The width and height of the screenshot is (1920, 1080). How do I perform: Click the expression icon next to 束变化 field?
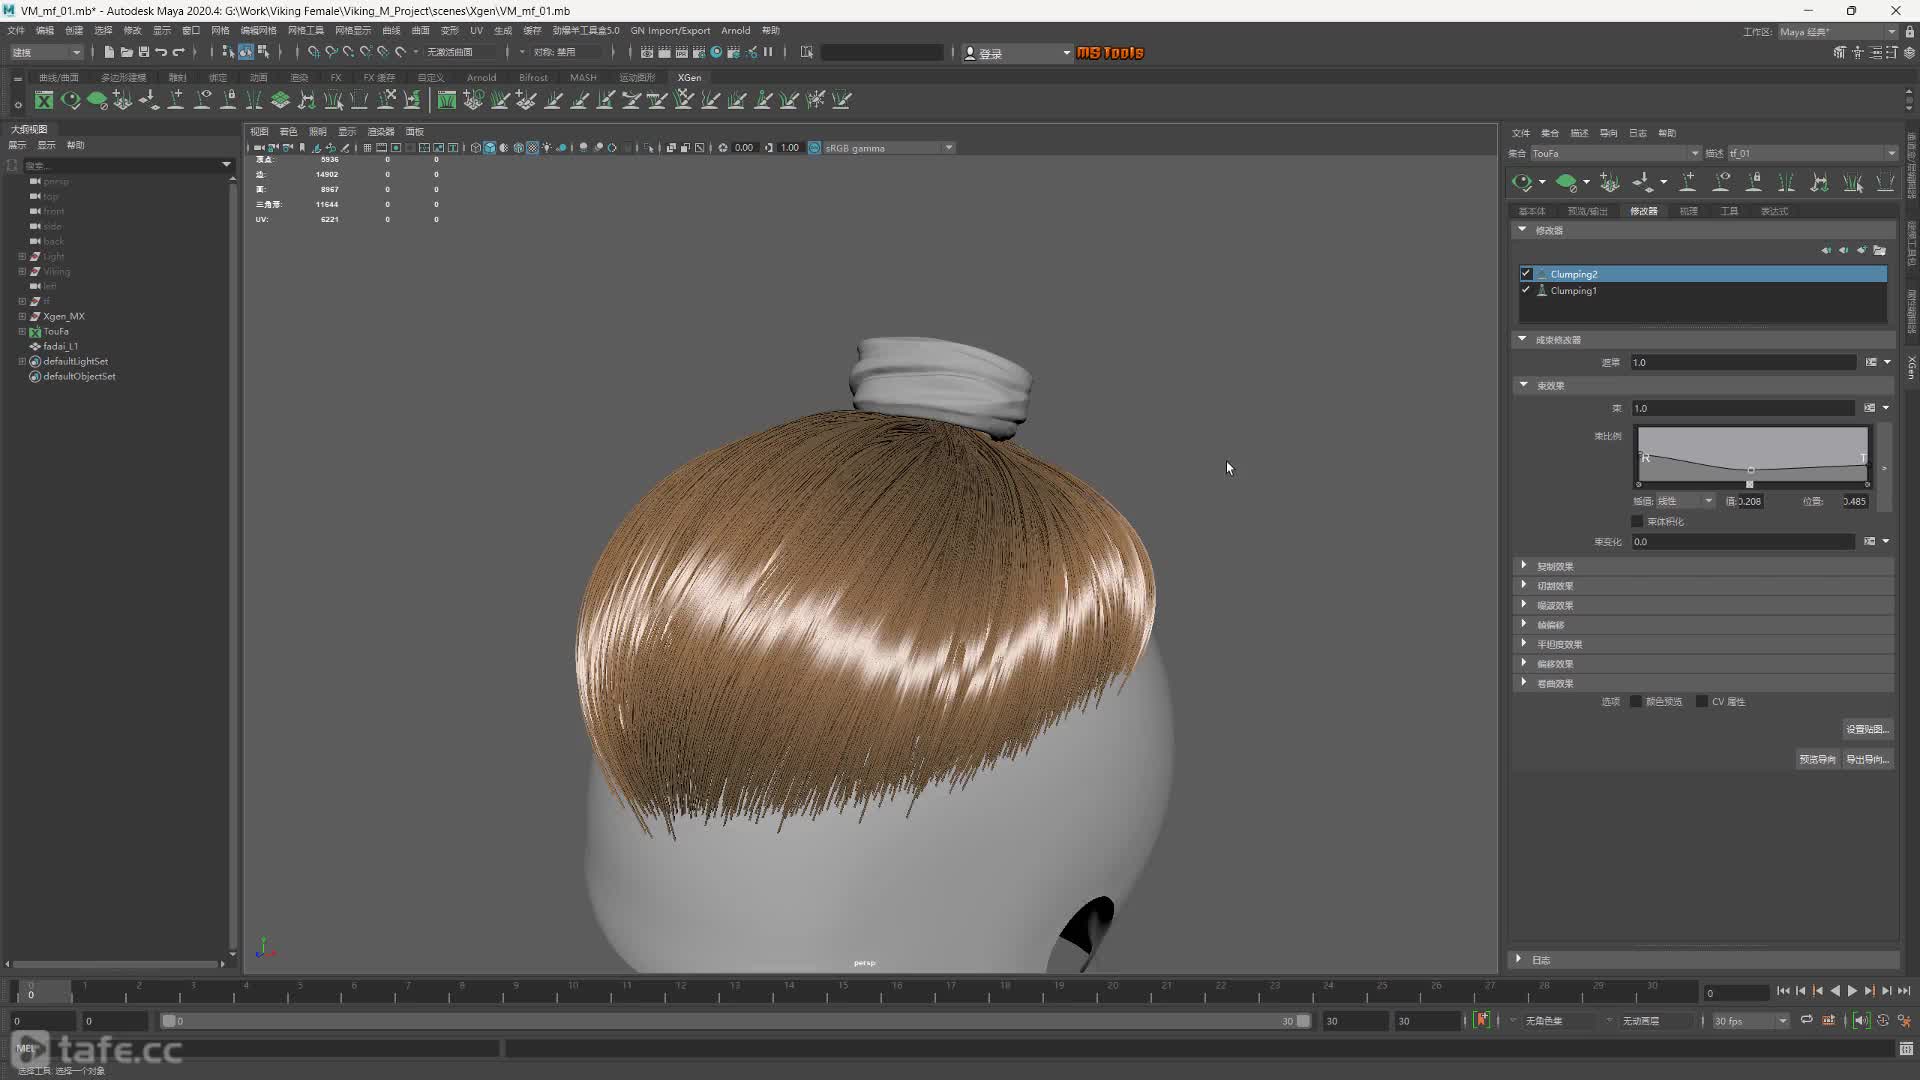click(x=1870, y=541)
